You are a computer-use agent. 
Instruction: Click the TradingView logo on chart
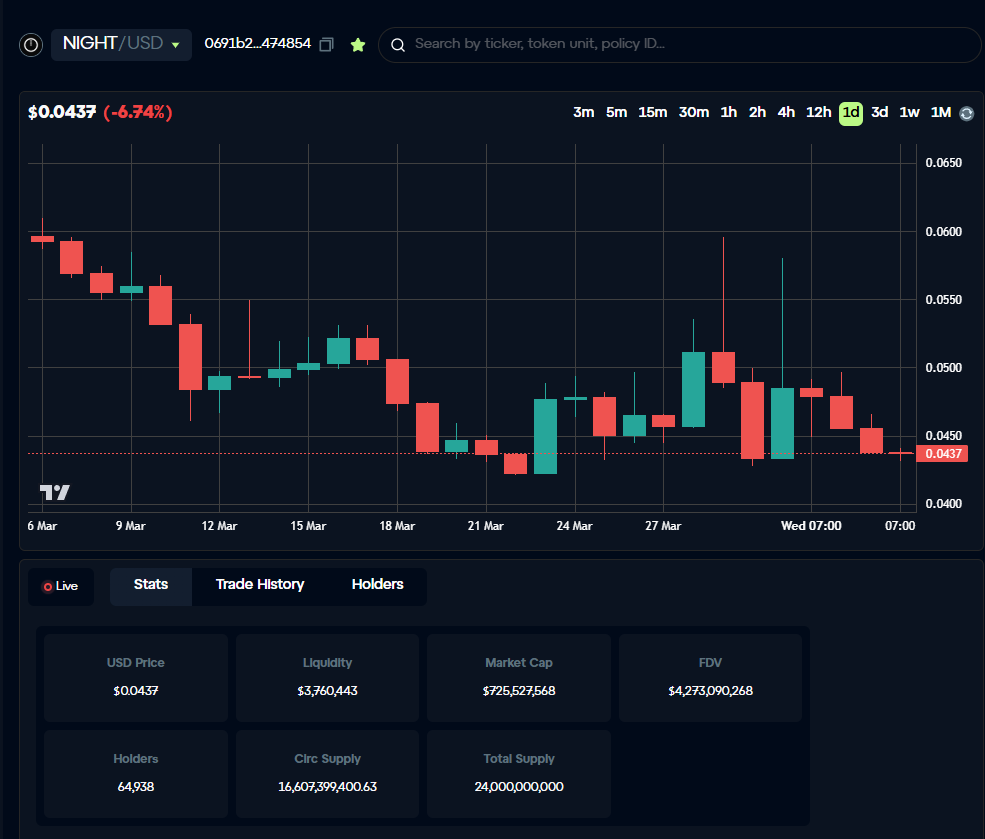[x=55, y=492]
